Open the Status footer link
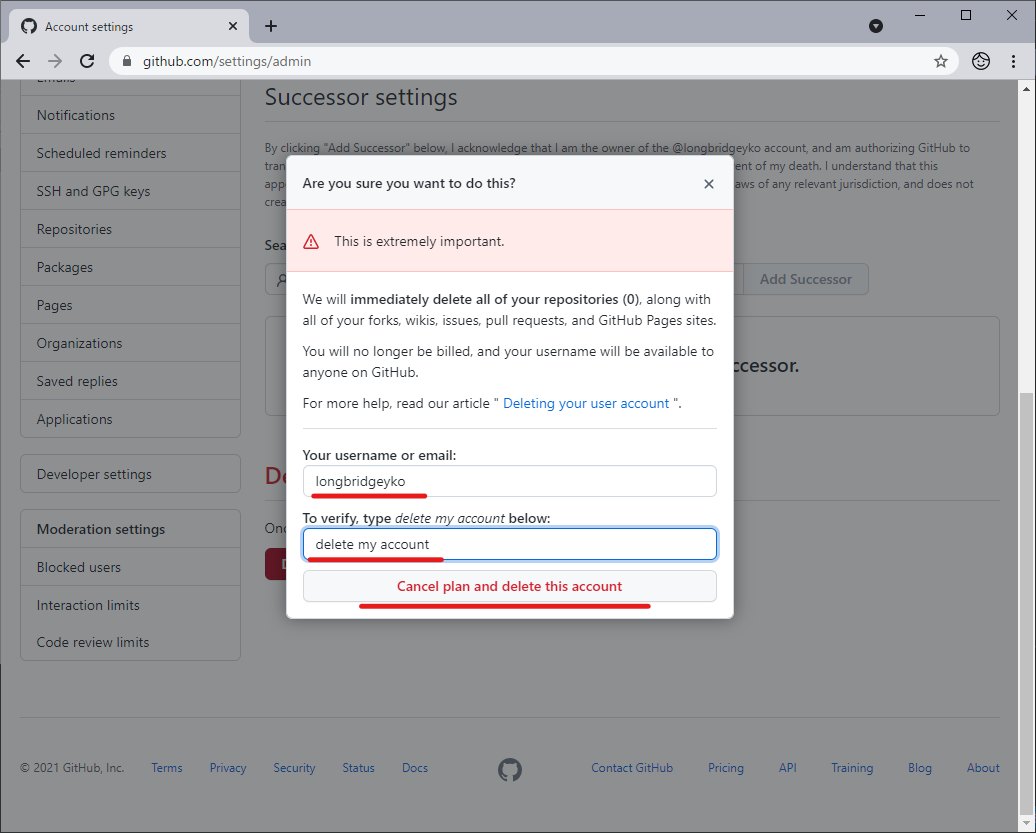Image resolution: width=1036 pixels, height=833 pixels. (358, 768)
